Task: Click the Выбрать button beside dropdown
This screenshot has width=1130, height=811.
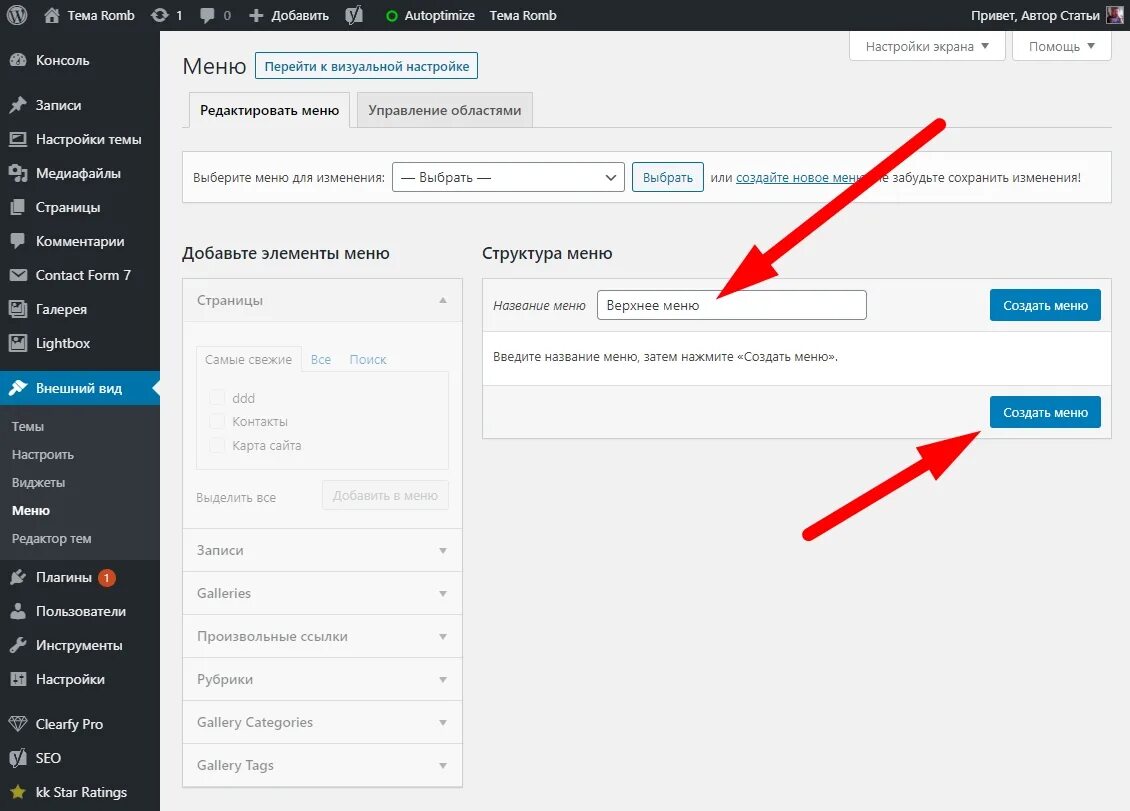Action: coord(667,177)
